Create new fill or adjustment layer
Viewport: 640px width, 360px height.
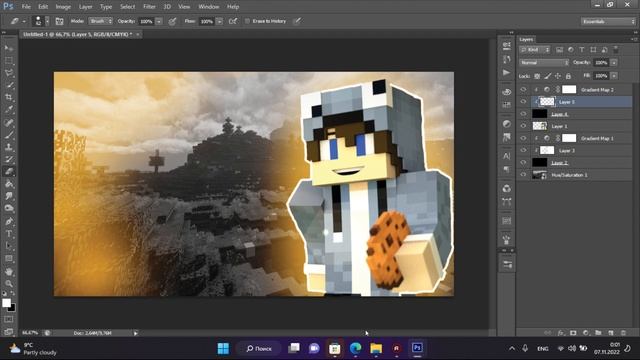point(586,333)
